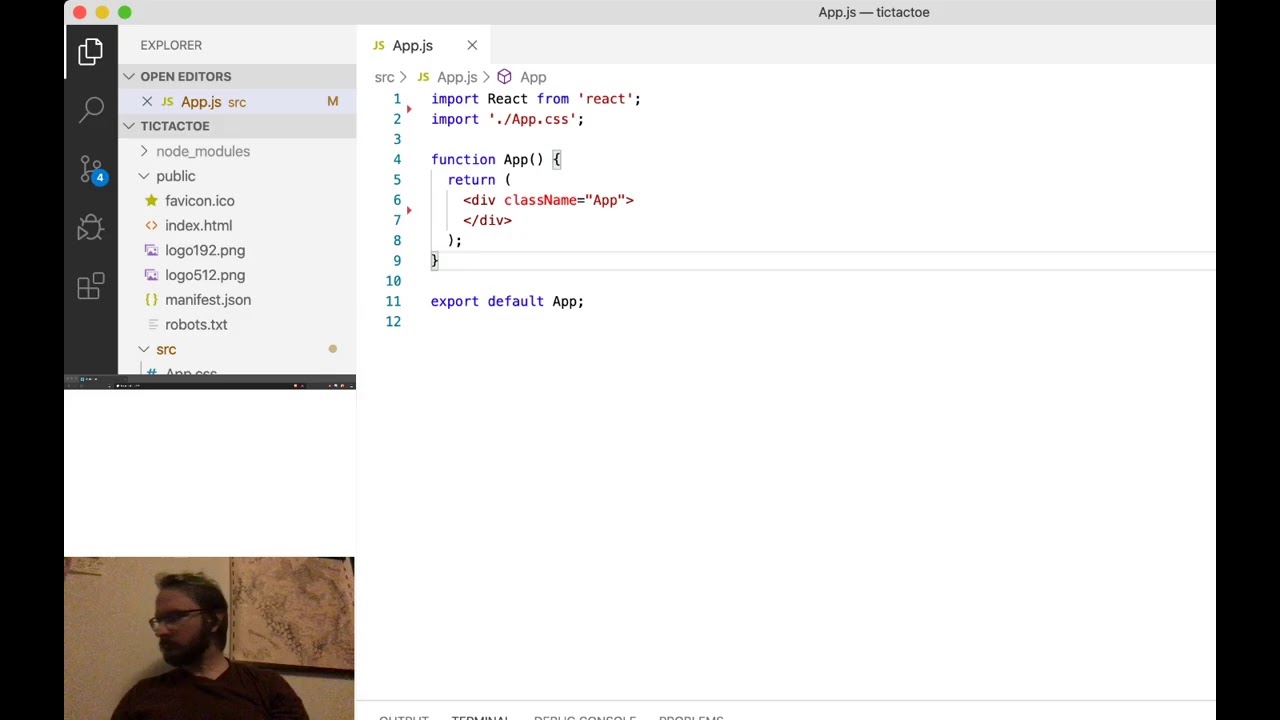Open index.html in the explorer

[198, 225]
